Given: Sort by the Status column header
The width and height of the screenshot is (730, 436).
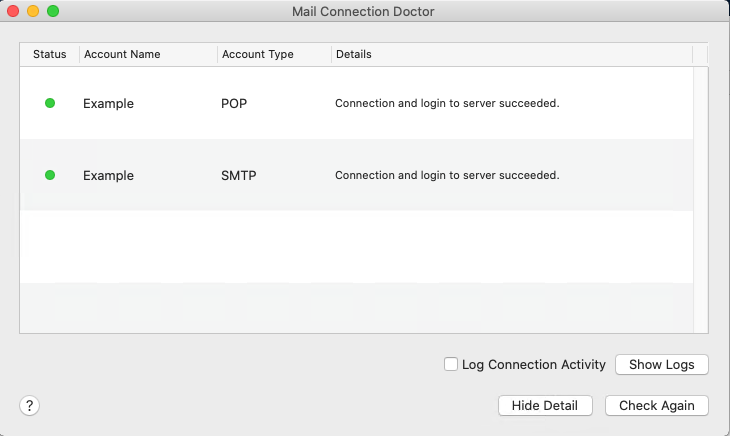Looking at the screenshot, I should [49, 54].
